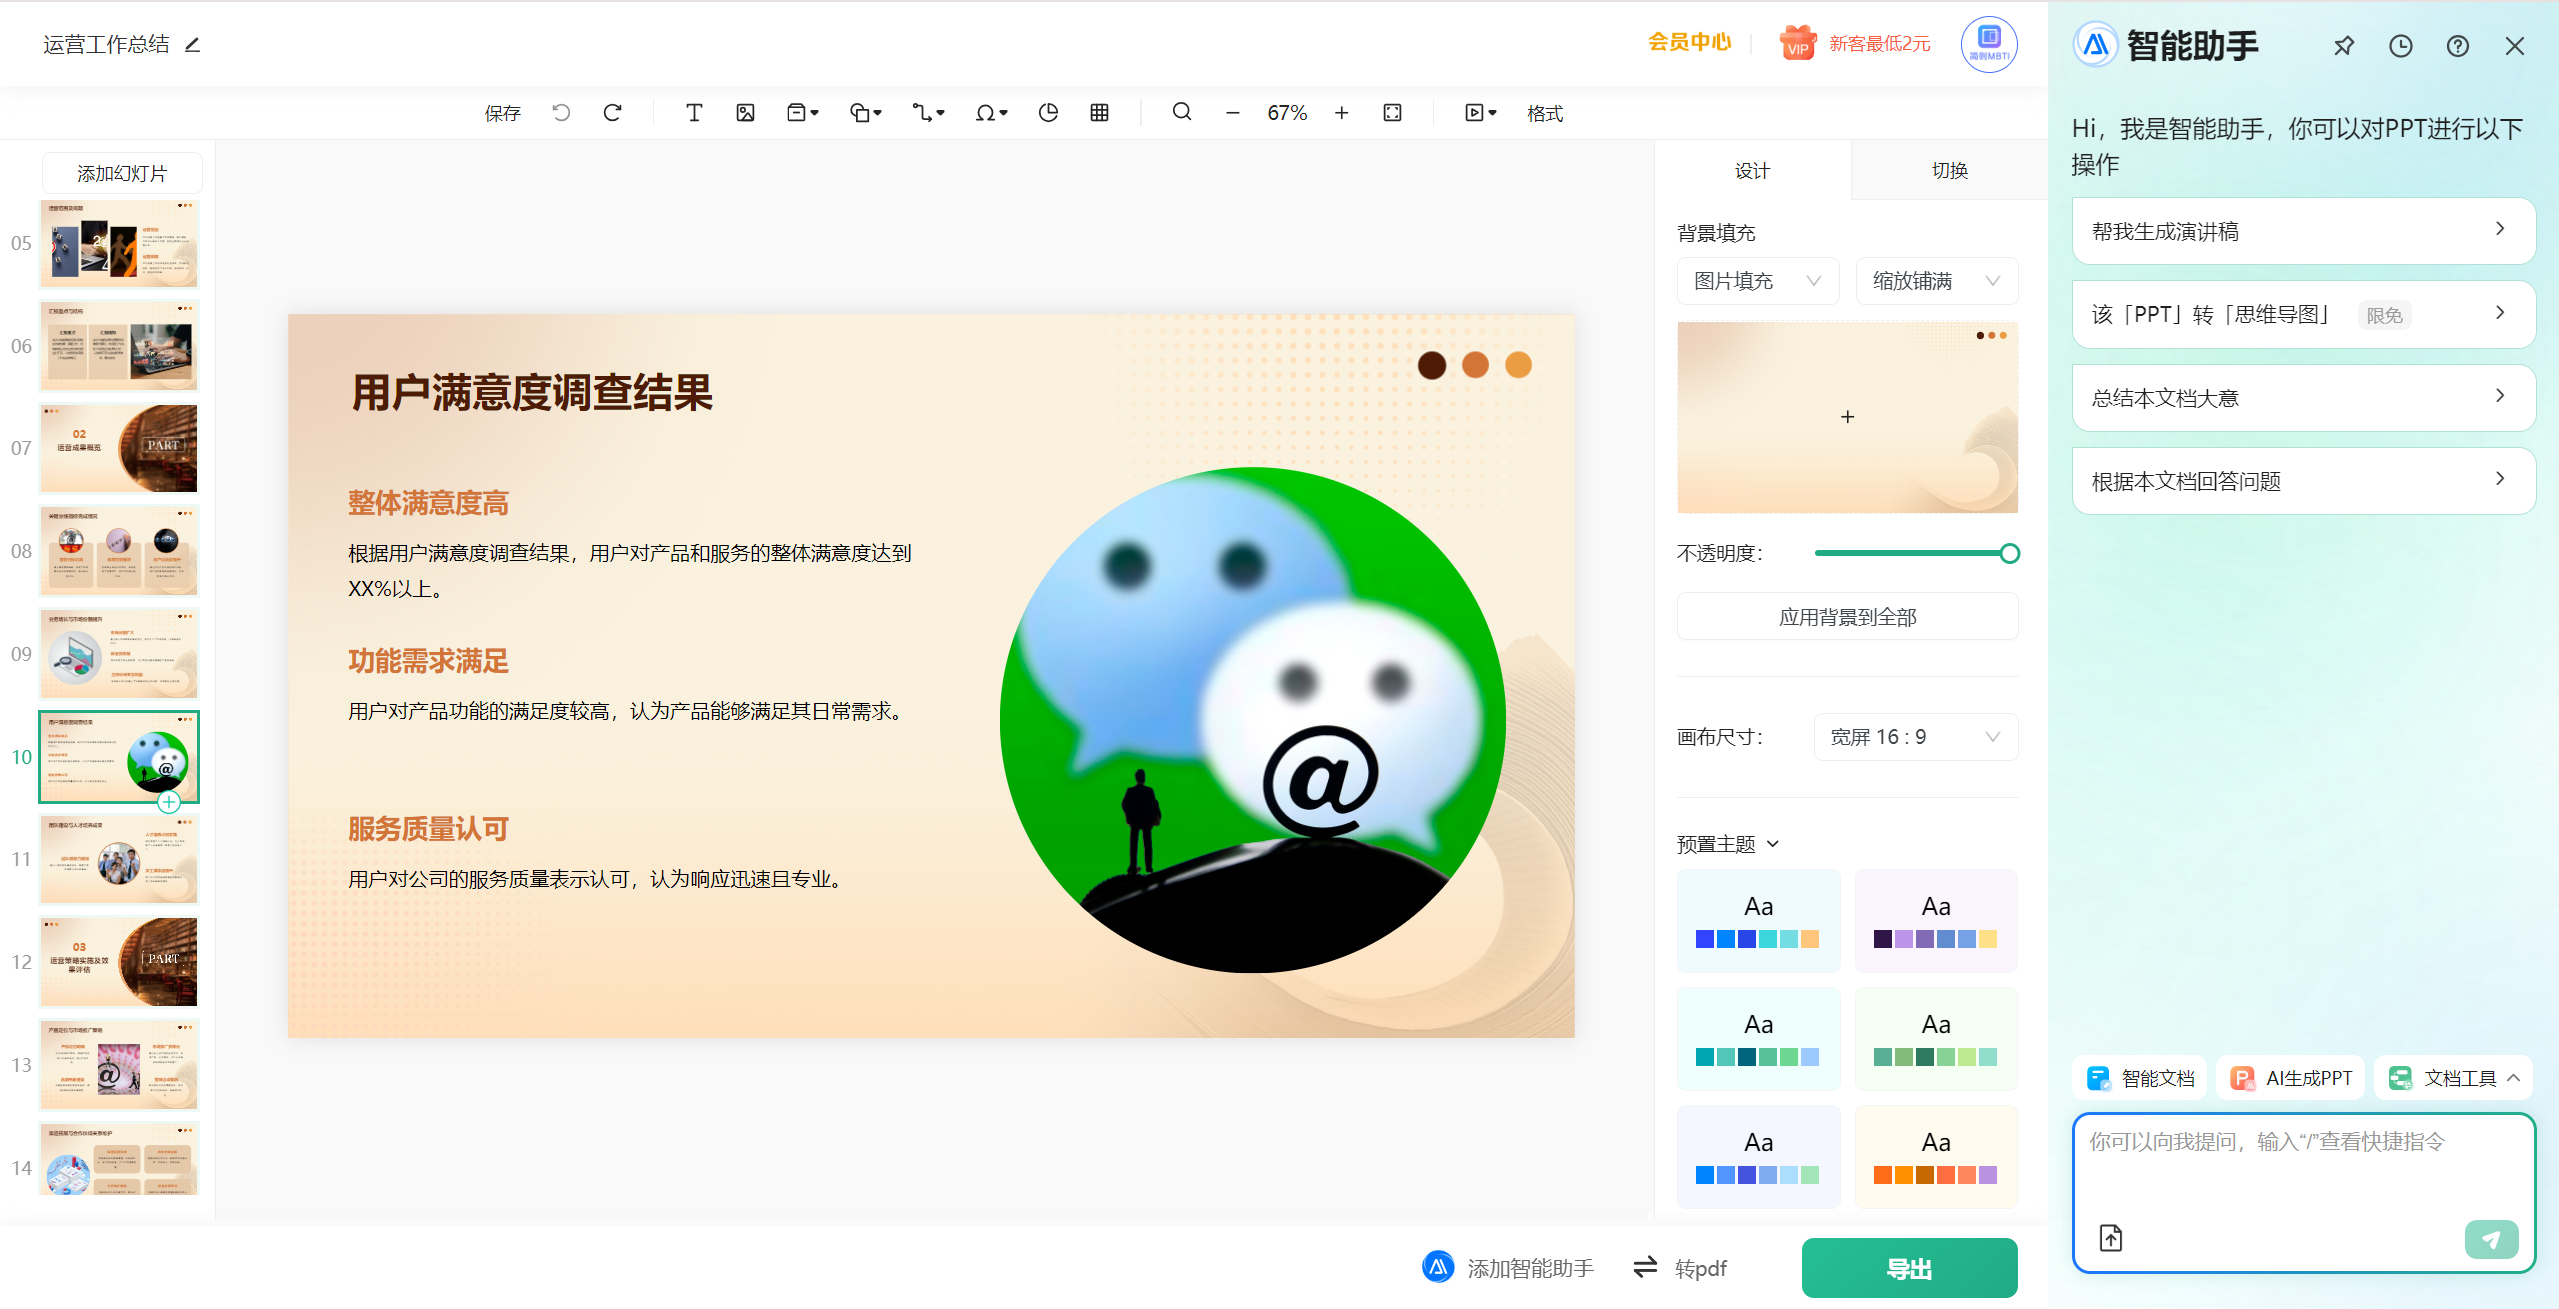Click the undo arrow in toolbar
Viewport: 2559px width, 1309px height.
(x=561, y=113)
